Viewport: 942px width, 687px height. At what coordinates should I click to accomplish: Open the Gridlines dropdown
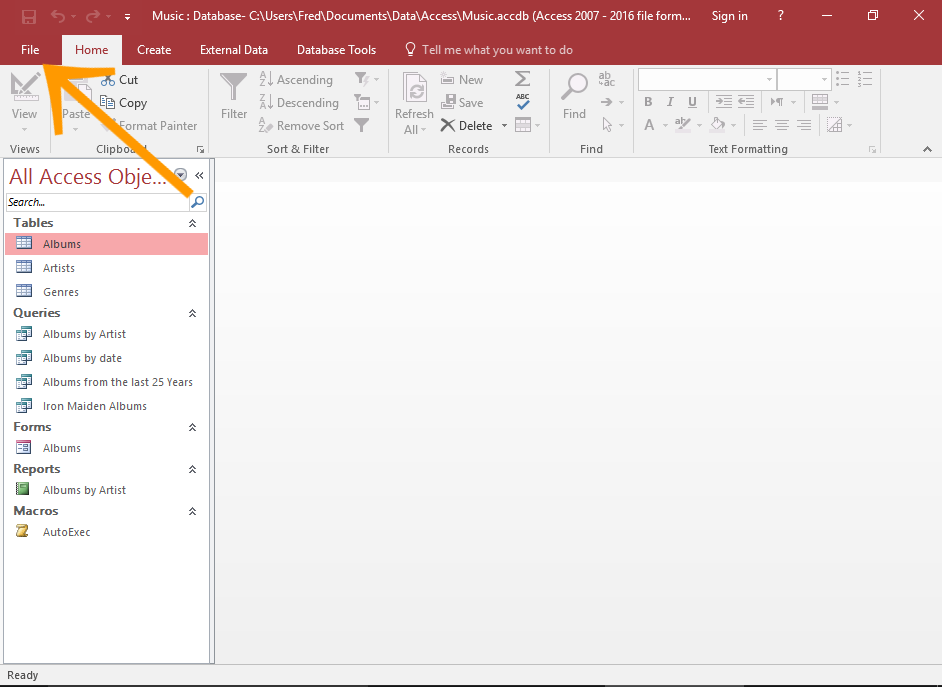pyautogui.click(x=825, y=101)
